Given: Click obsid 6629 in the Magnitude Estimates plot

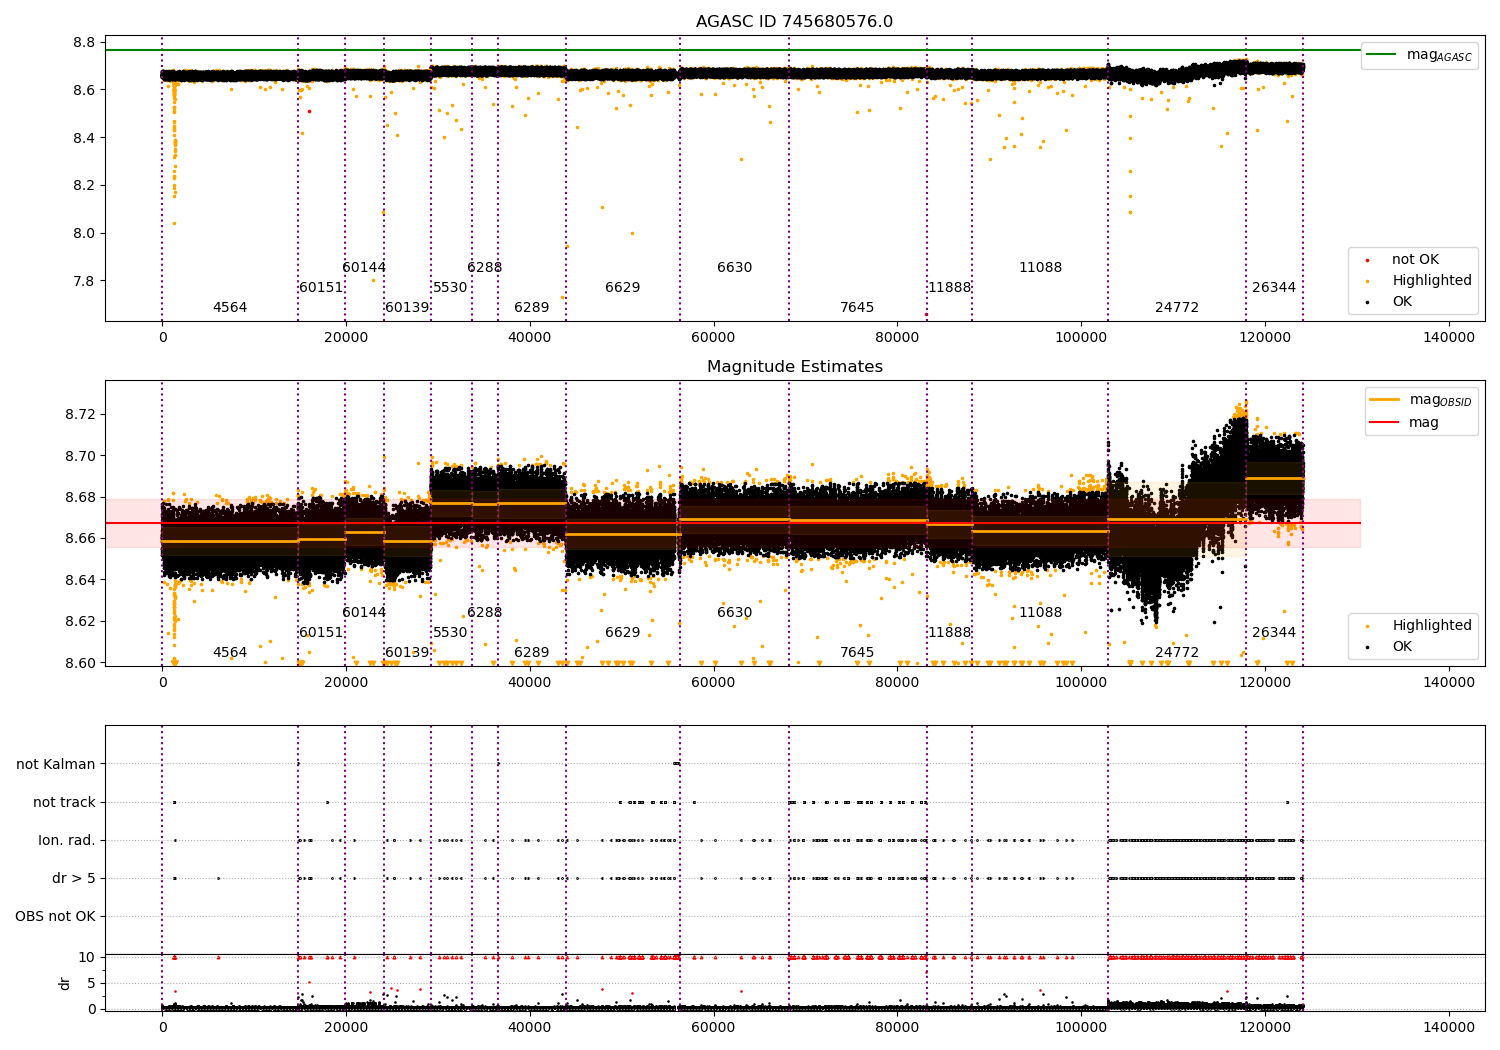Looking at the screenshot, I should (623, 633).
